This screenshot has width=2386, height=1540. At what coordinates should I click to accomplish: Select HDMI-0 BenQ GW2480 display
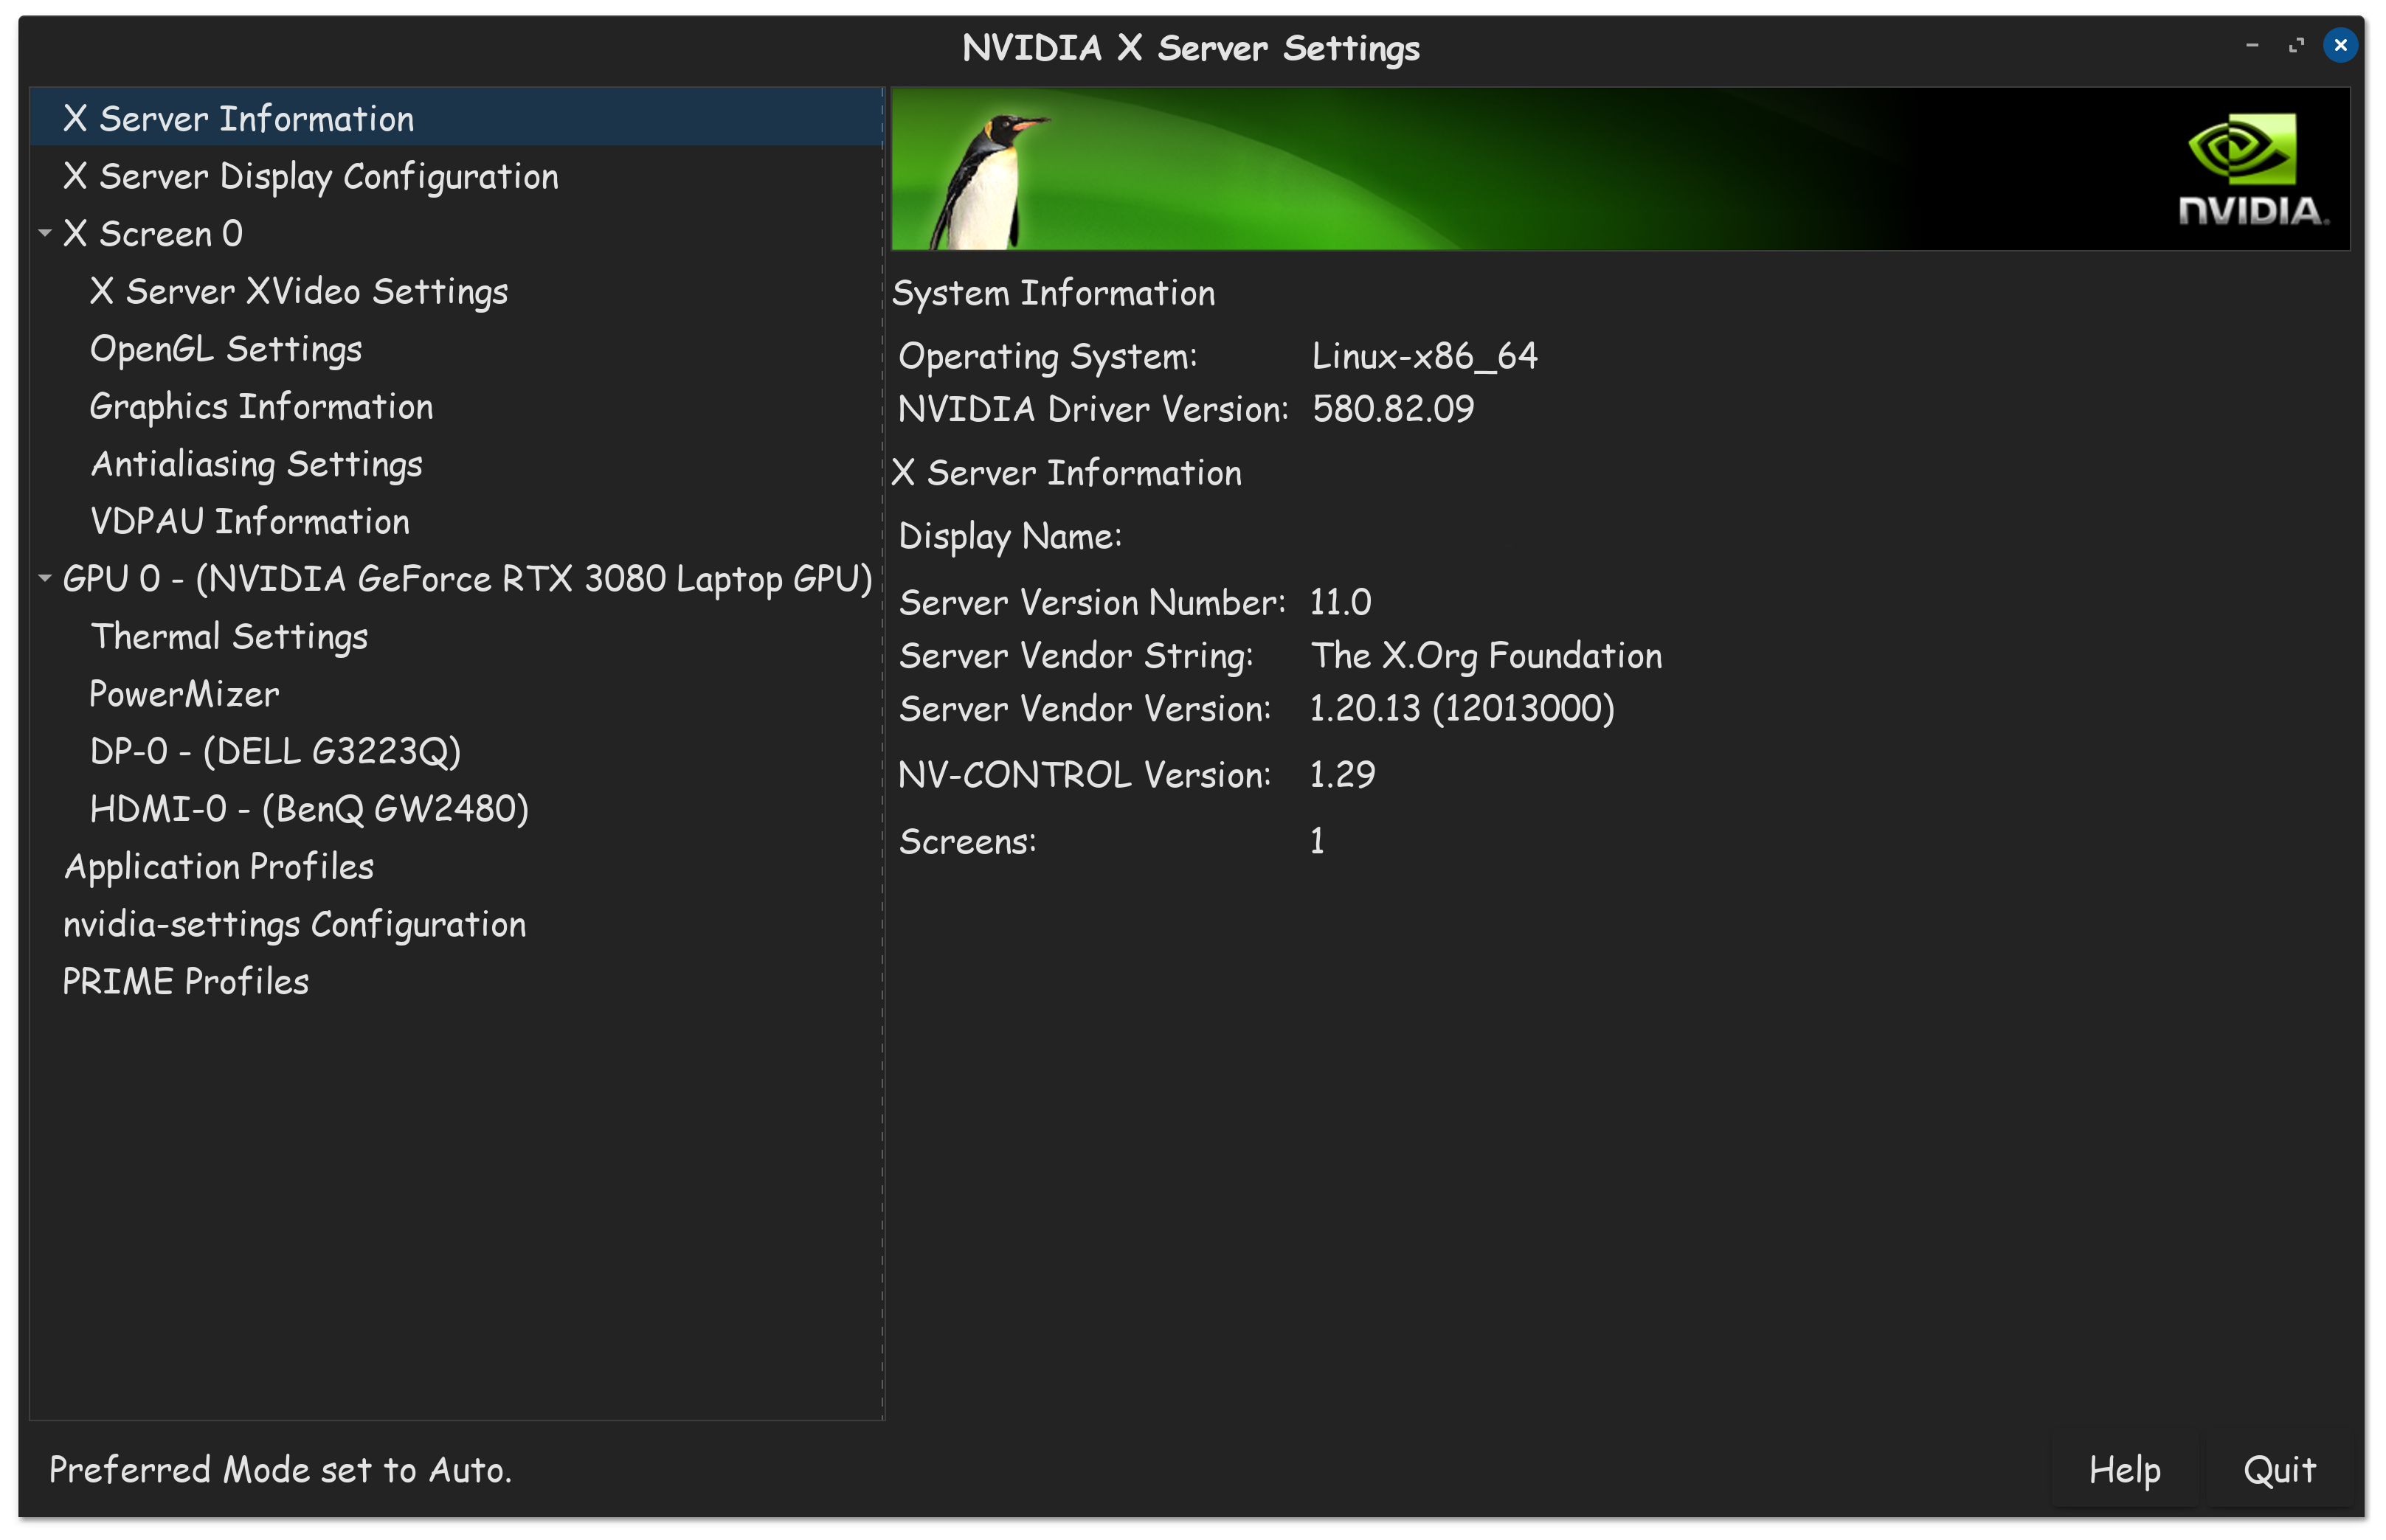309,809
